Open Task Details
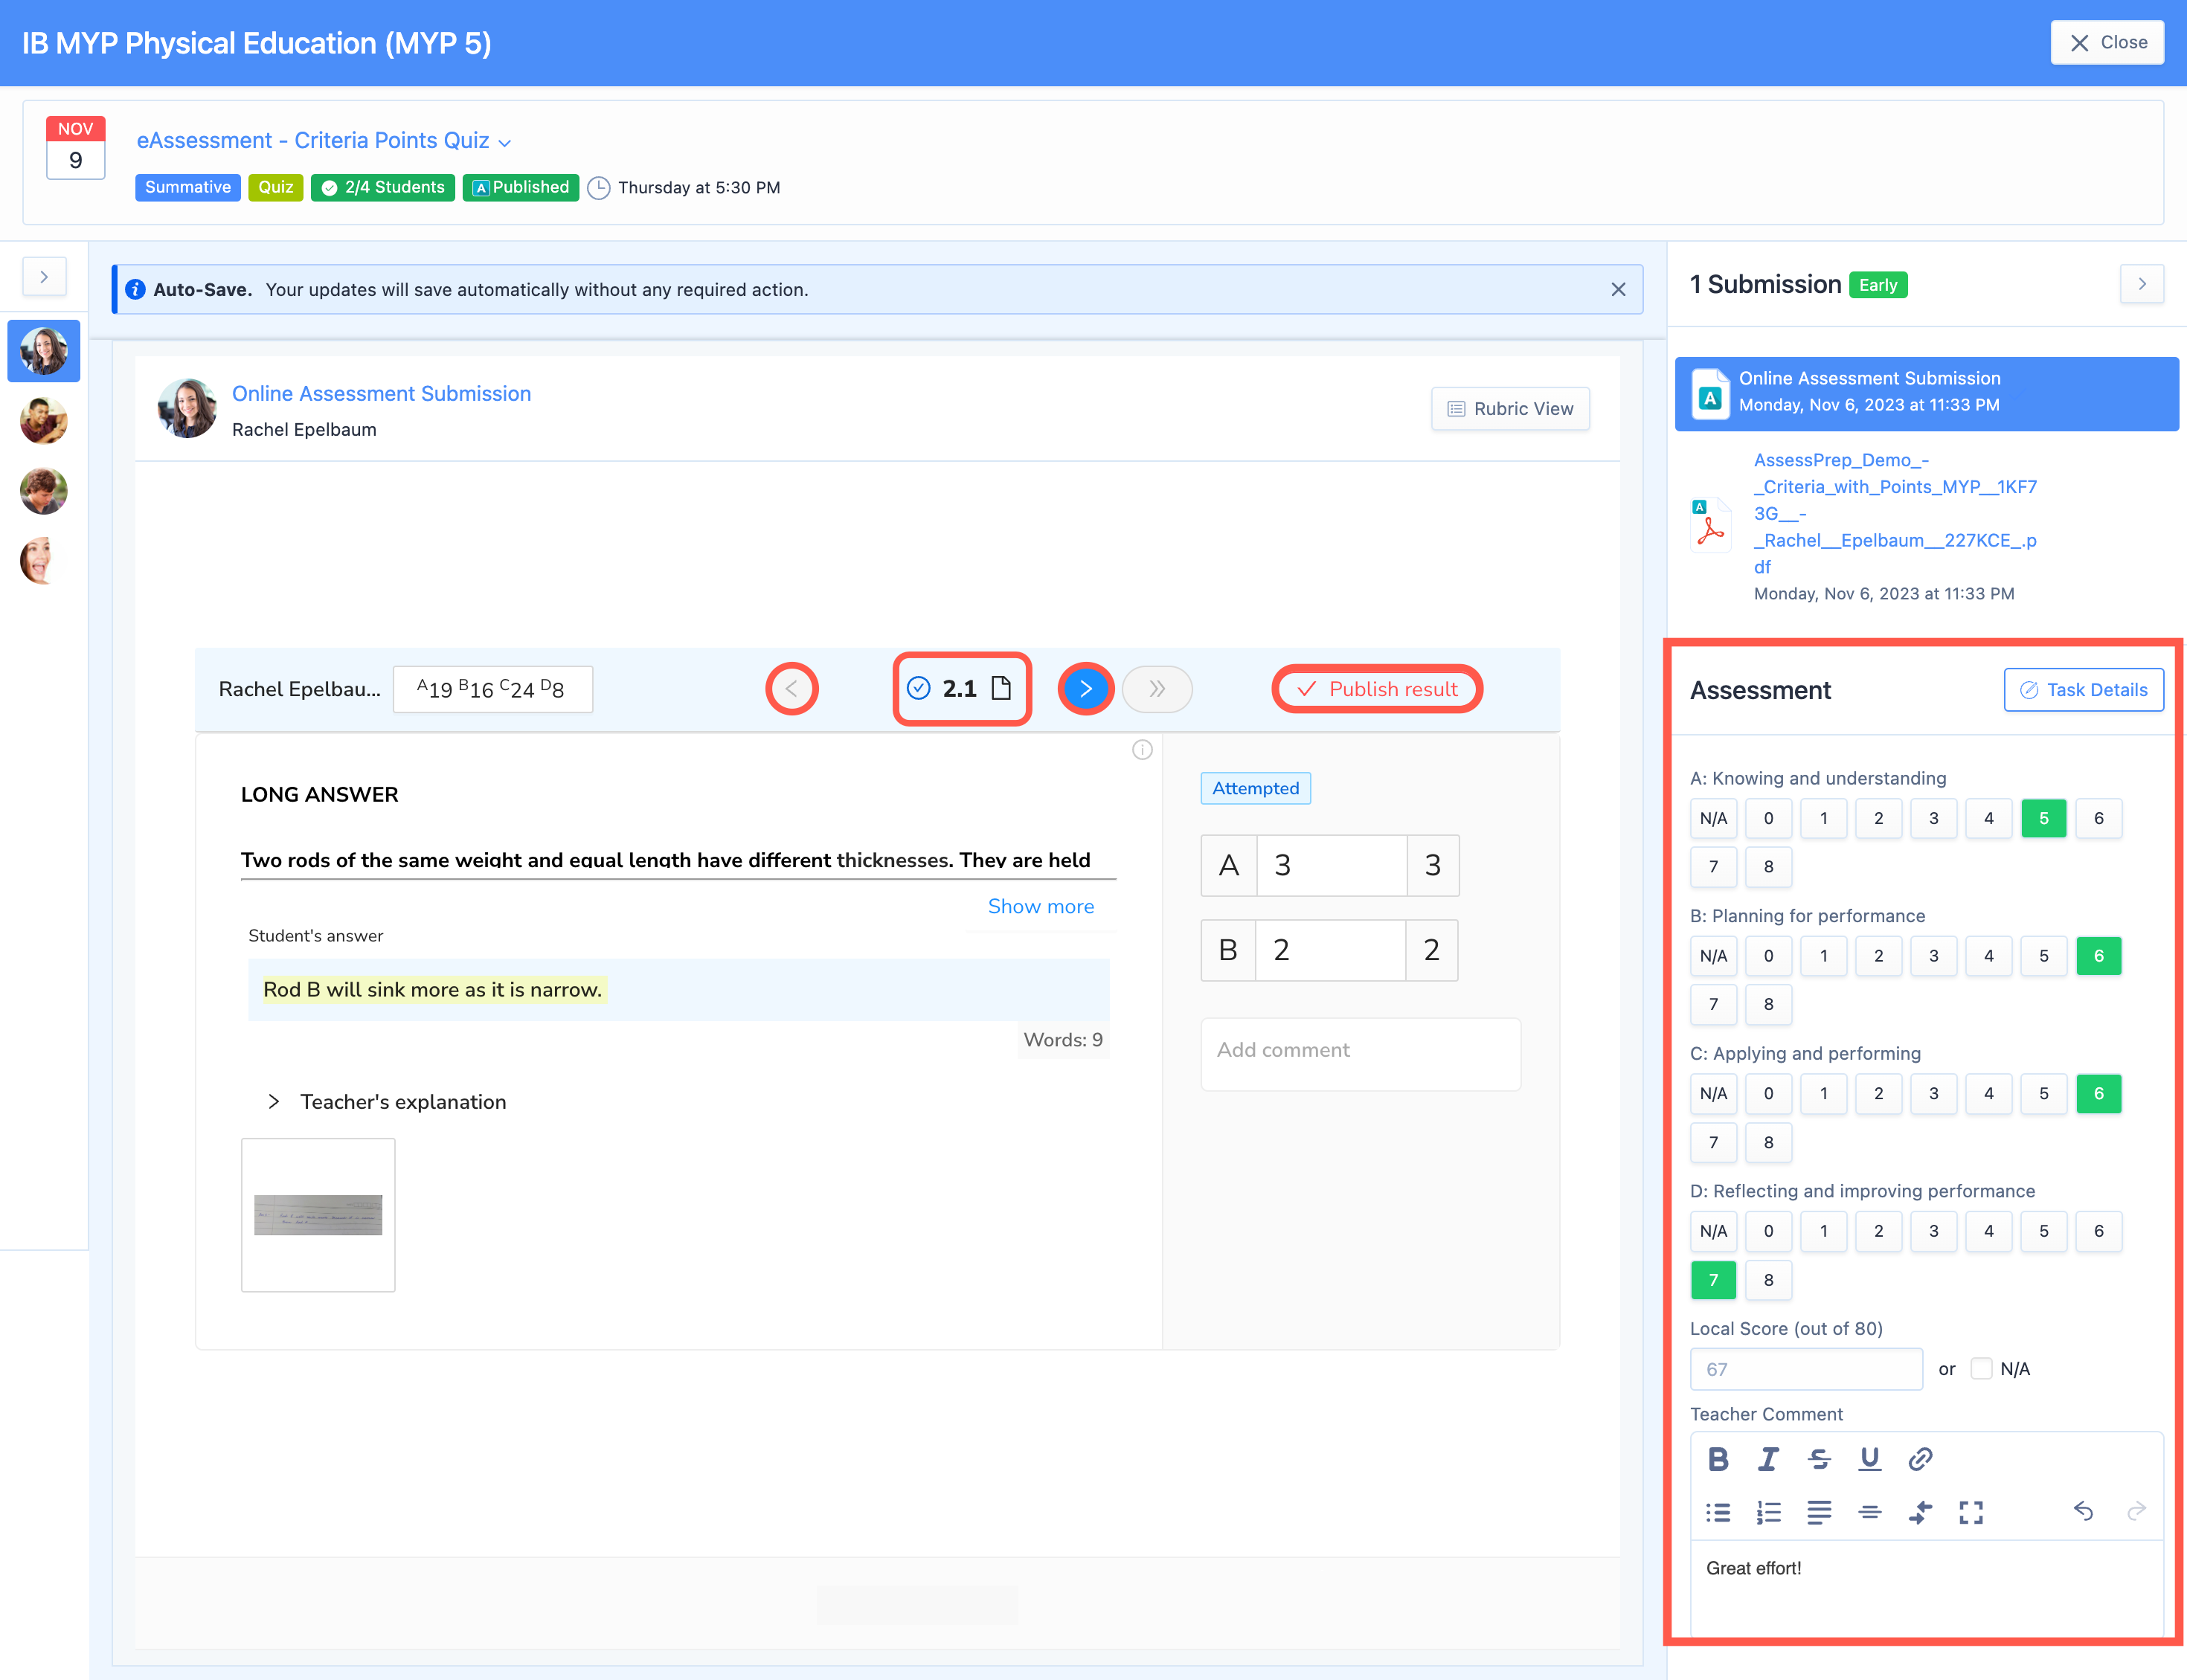Screen dimensions: 2187x1680 [x=2083, y=690]
